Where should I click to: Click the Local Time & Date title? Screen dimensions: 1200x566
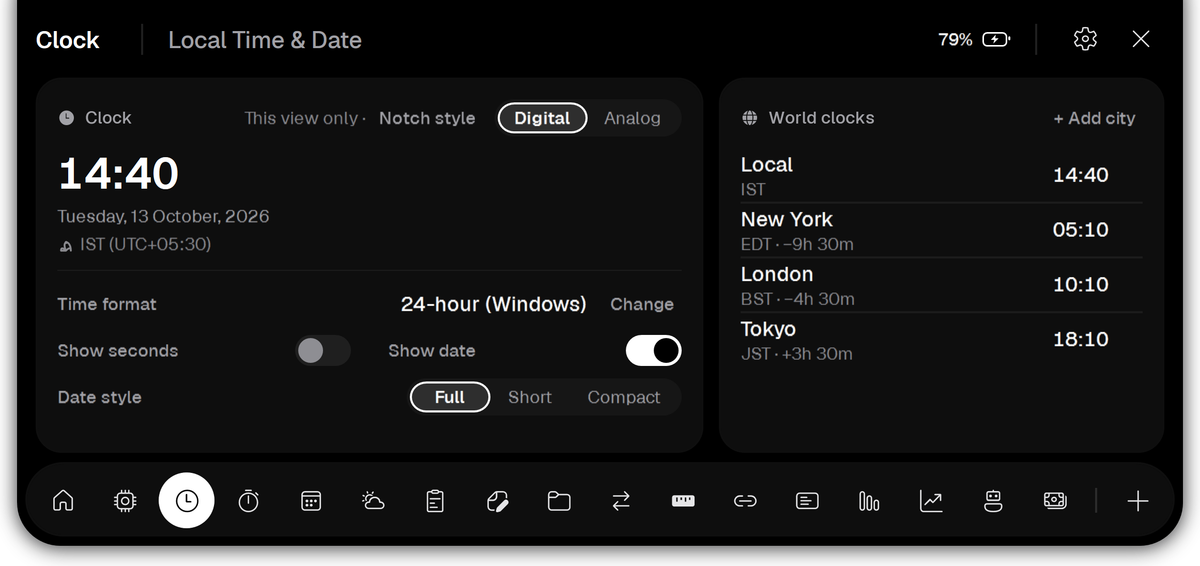265,40
